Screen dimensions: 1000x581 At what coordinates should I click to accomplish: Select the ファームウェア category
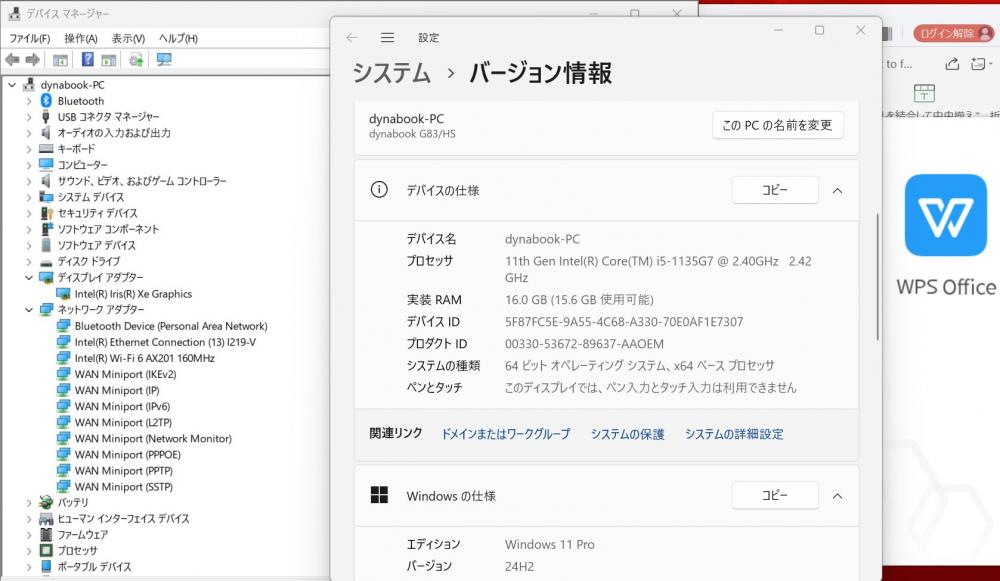[82, 534]
